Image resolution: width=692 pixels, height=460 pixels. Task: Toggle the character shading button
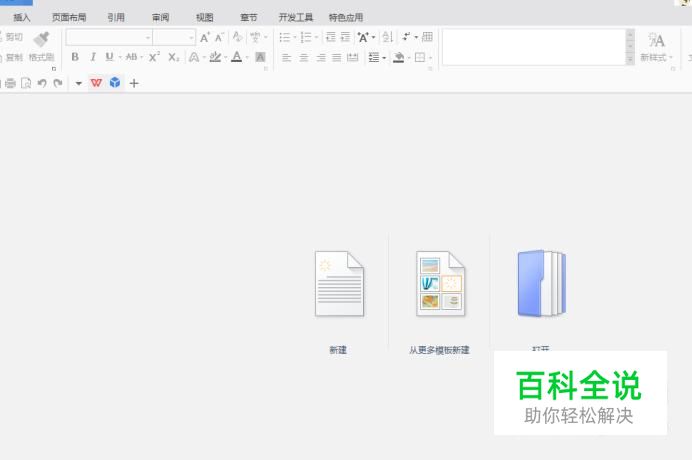[260, 57]
